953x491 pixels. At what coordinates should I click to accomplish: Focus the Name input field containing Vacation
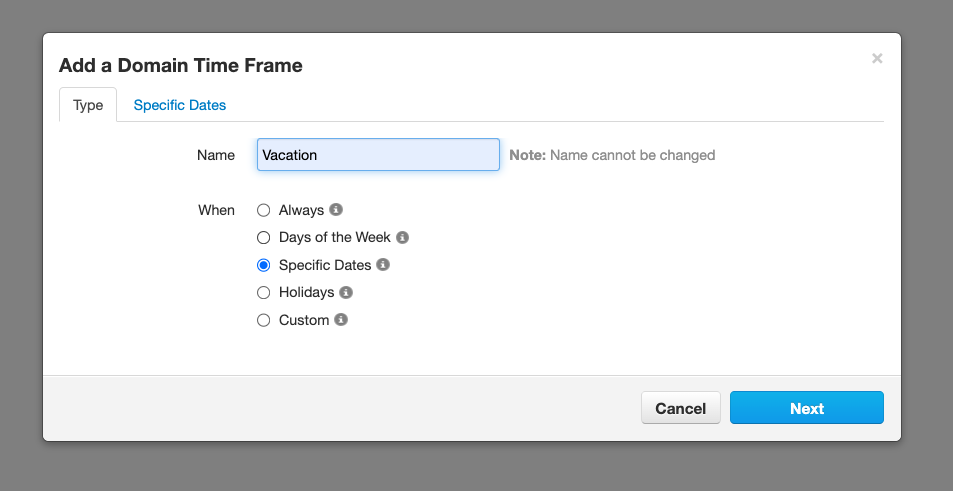click(378, 155)
